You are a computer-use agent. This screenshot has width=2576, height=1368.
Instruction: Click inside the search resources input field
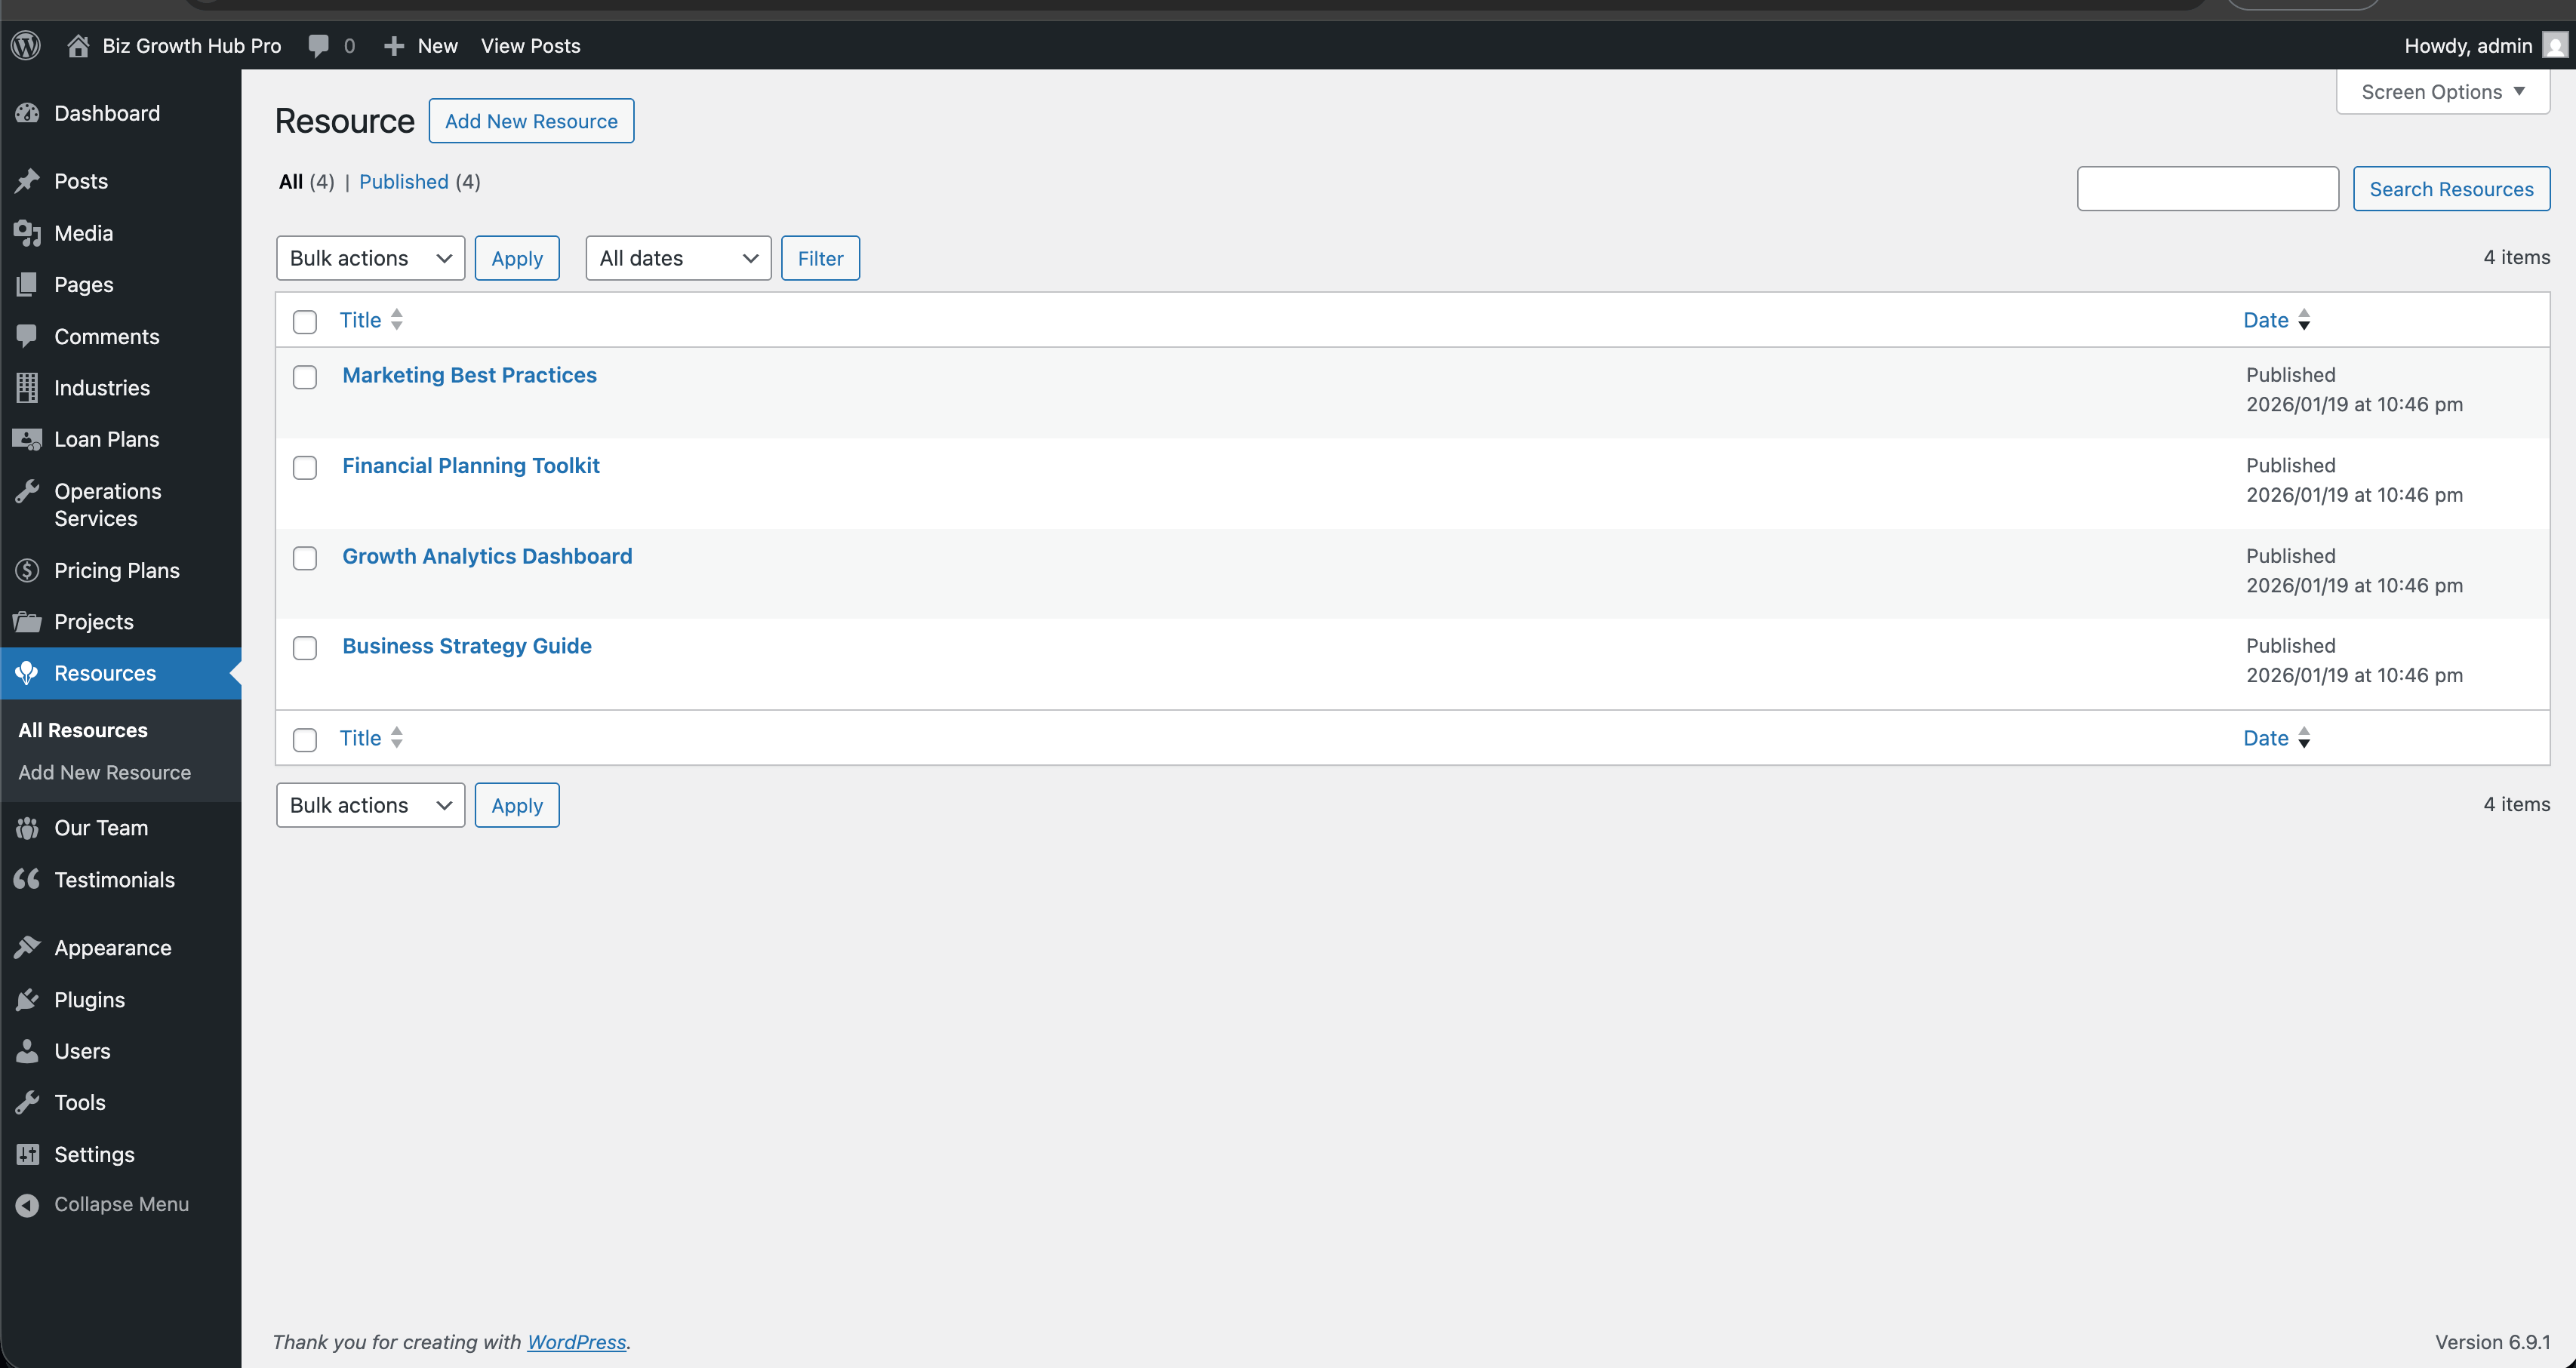coord(2207,188)
